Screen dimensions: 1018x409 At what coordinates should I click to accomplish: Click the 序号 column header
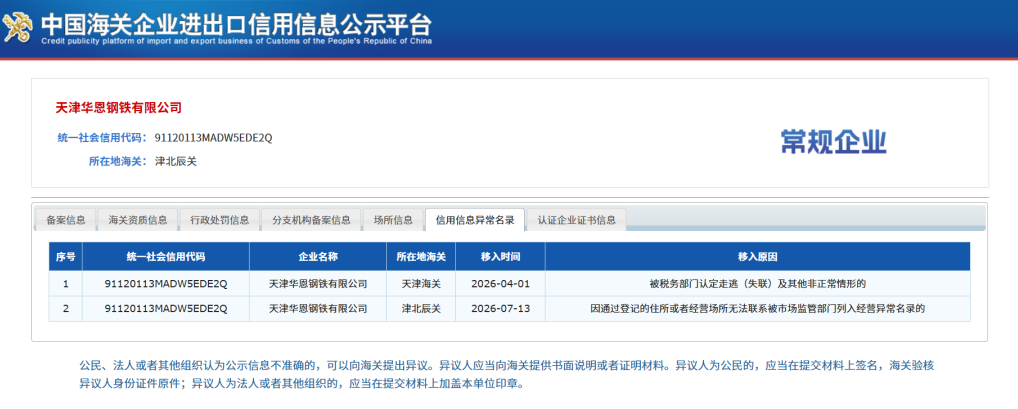click(x=66, y=256)
